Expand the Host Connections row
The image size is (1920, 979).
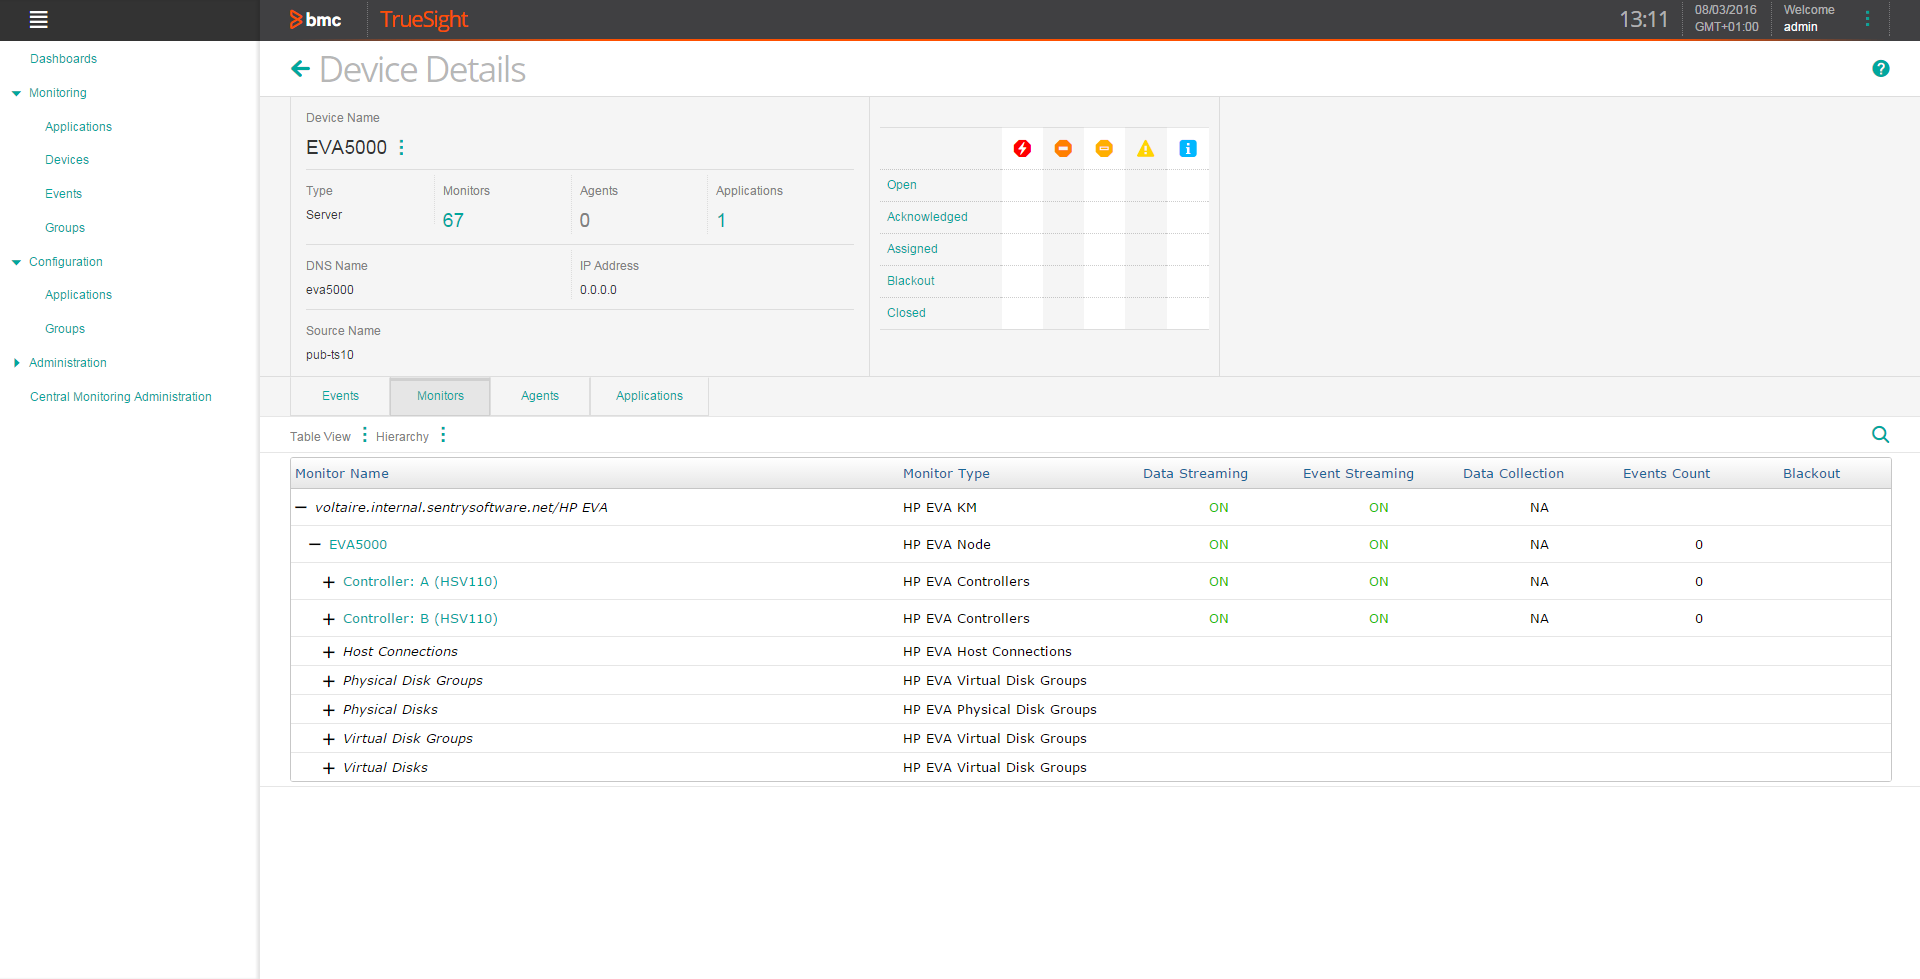click(329, 652)
